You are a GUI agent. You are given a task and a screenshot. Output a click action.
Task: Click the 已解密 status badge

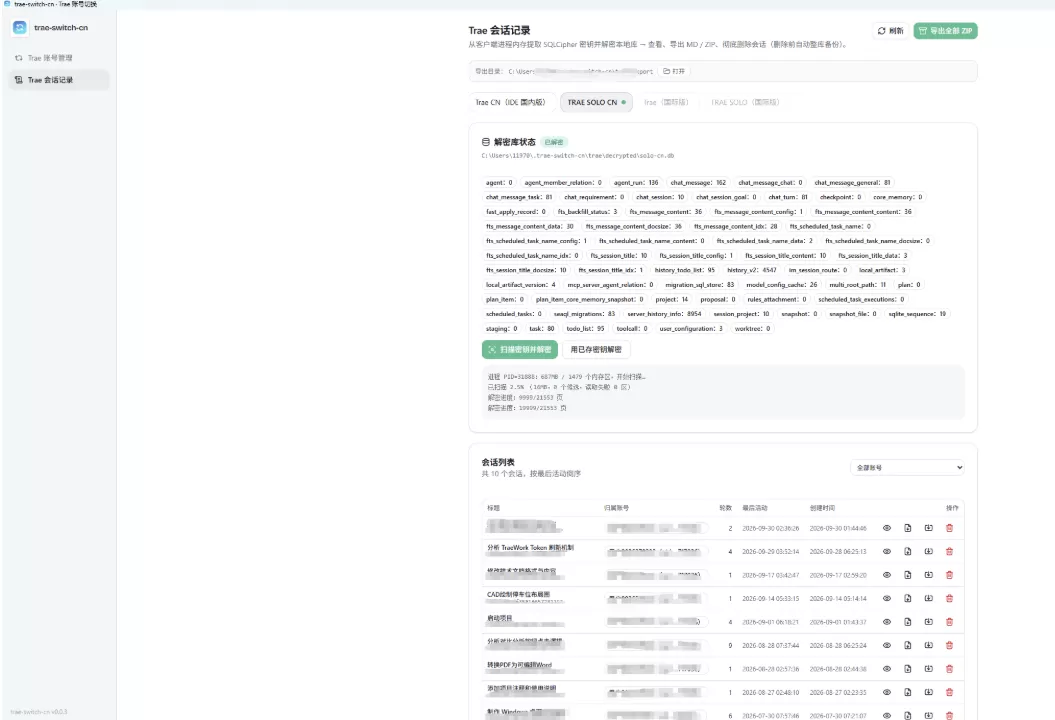554,142
